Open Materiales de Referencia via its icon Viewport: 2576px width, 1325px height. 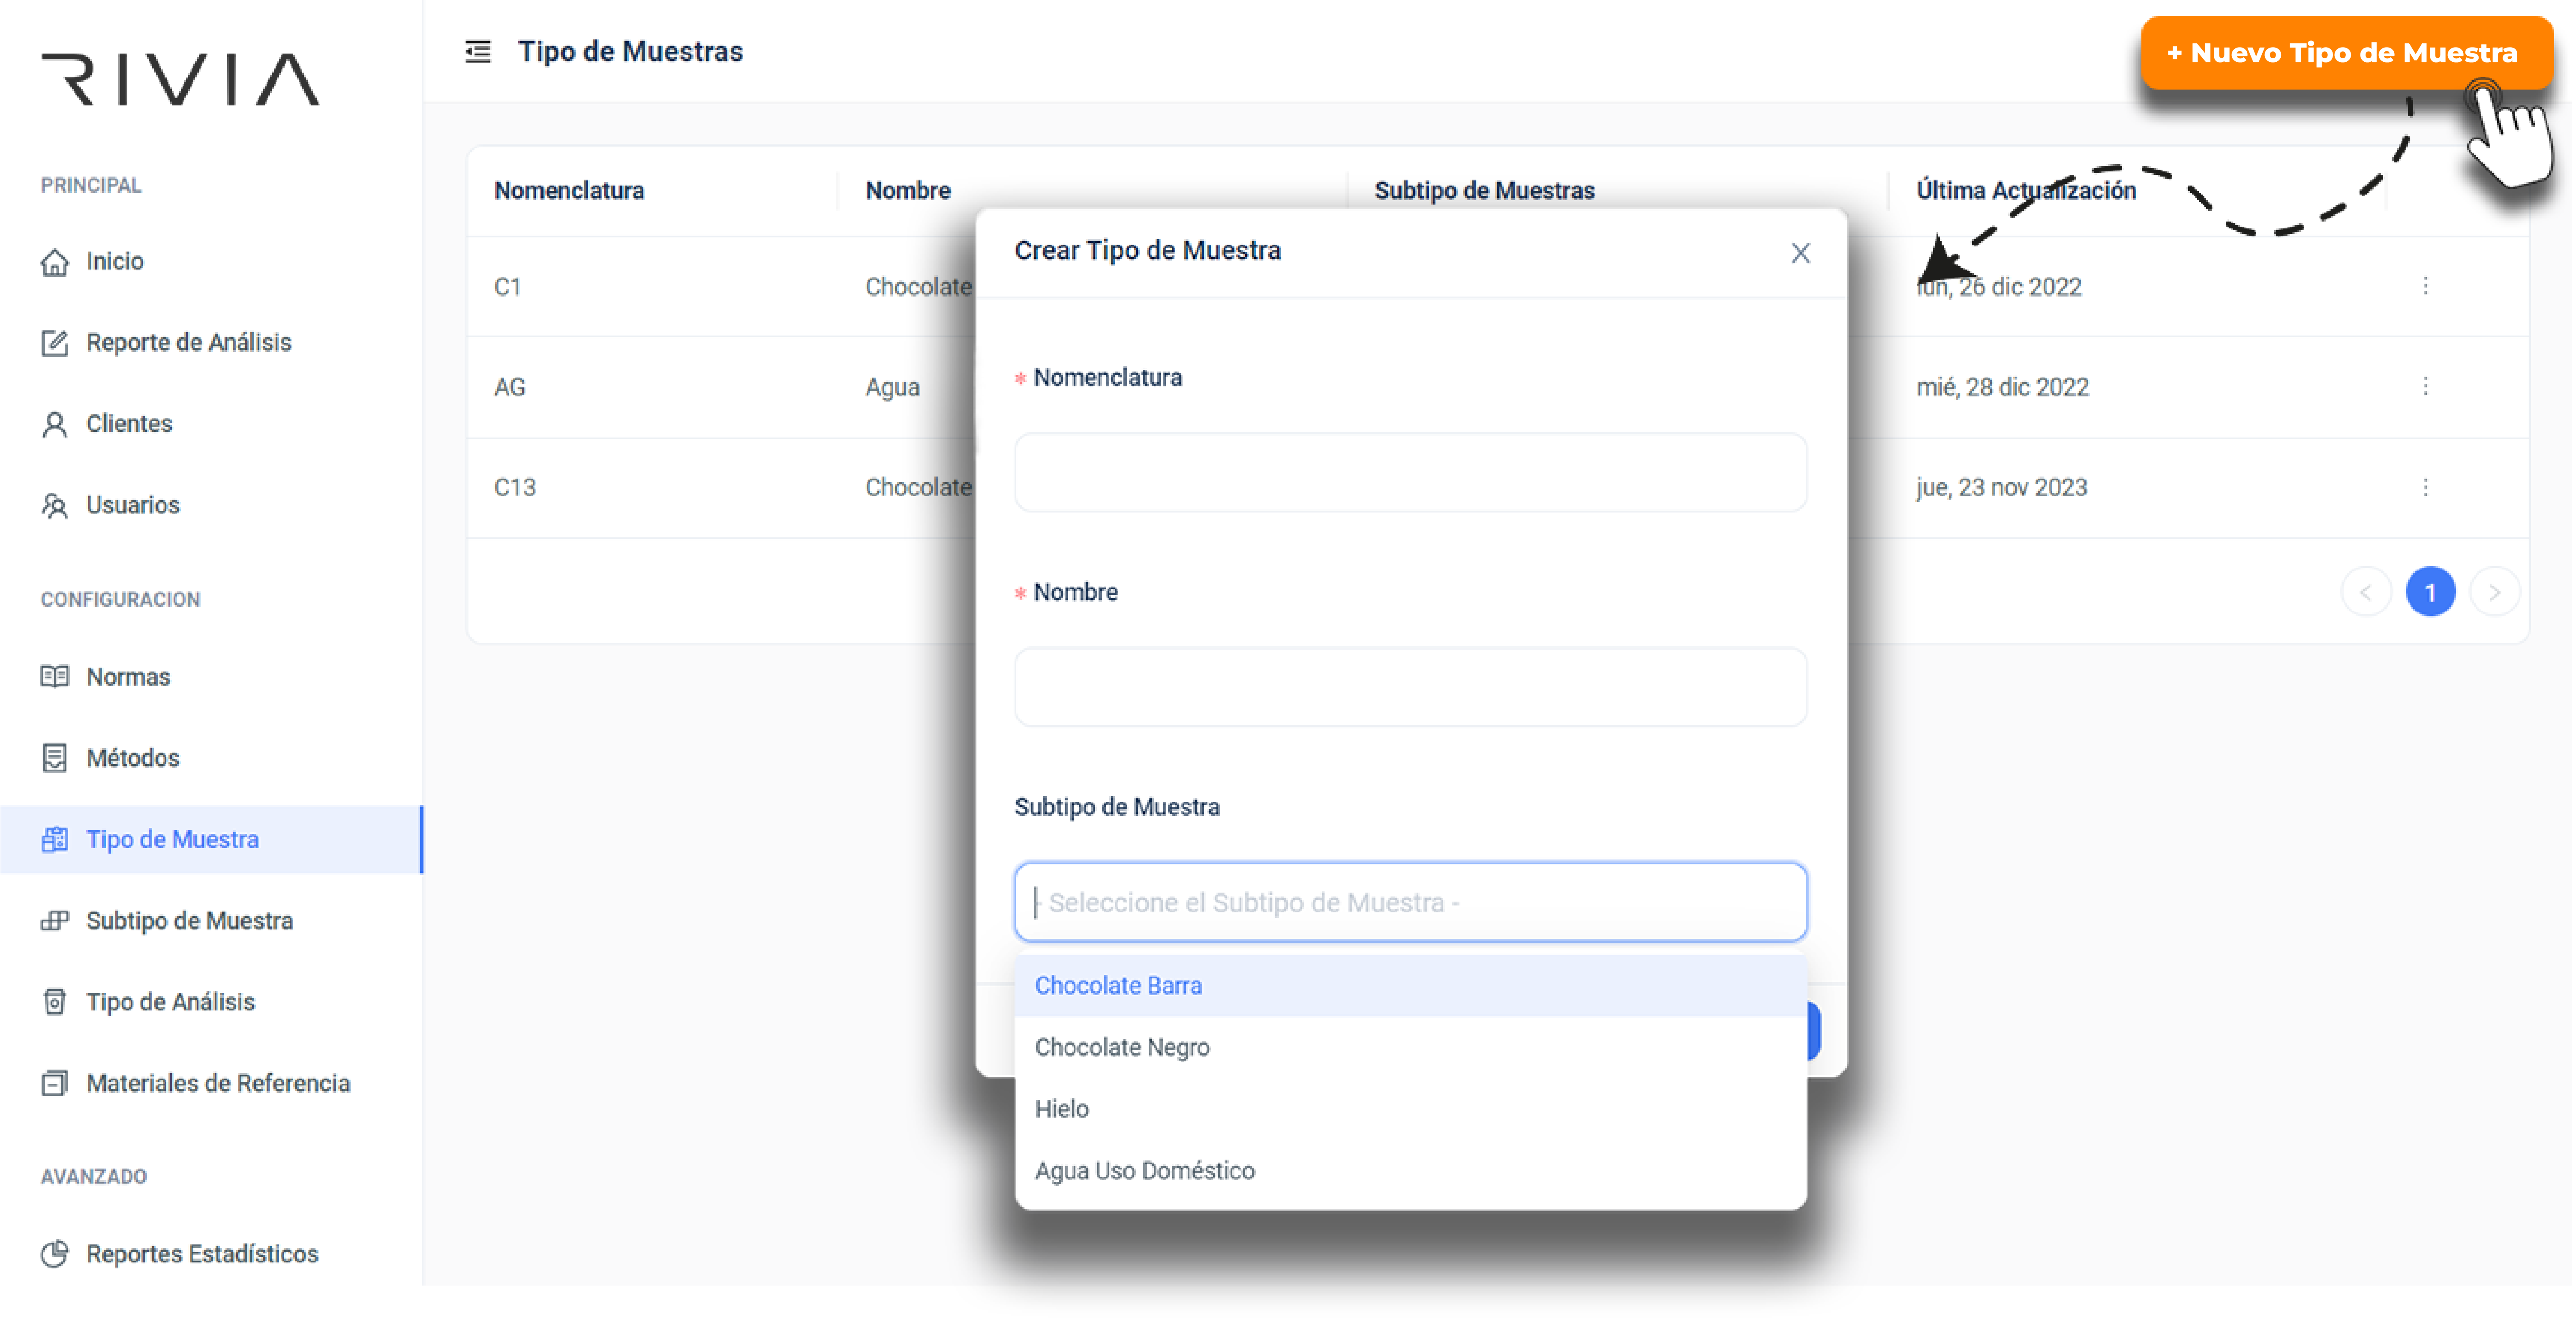point(55,1083)
